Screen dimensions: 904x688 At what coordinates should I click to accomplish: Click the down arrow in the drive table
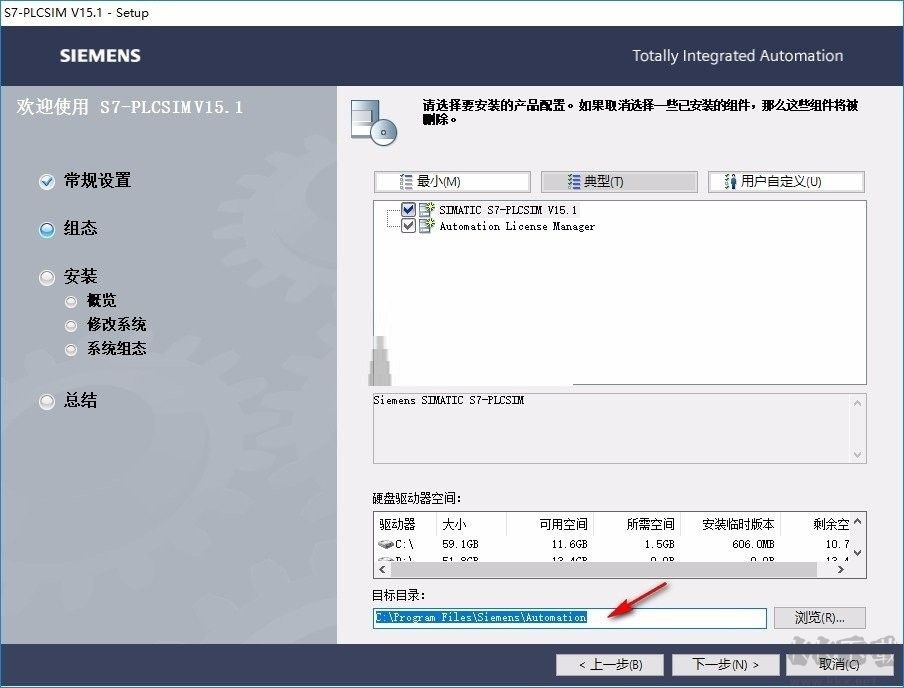pos(857,552)
